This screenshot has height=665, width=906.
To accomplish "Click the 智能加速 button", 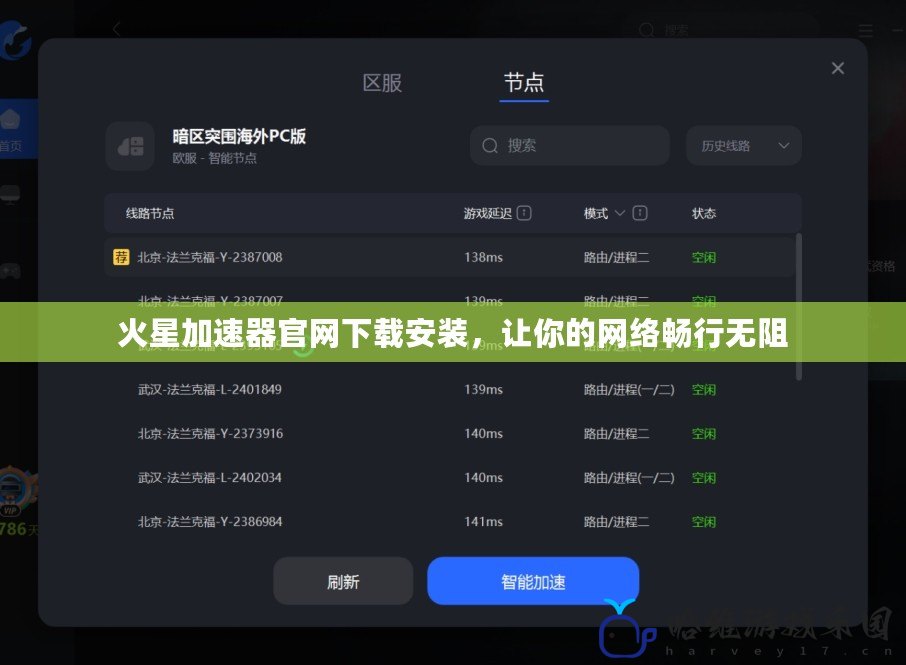I will tap(533, 581).
